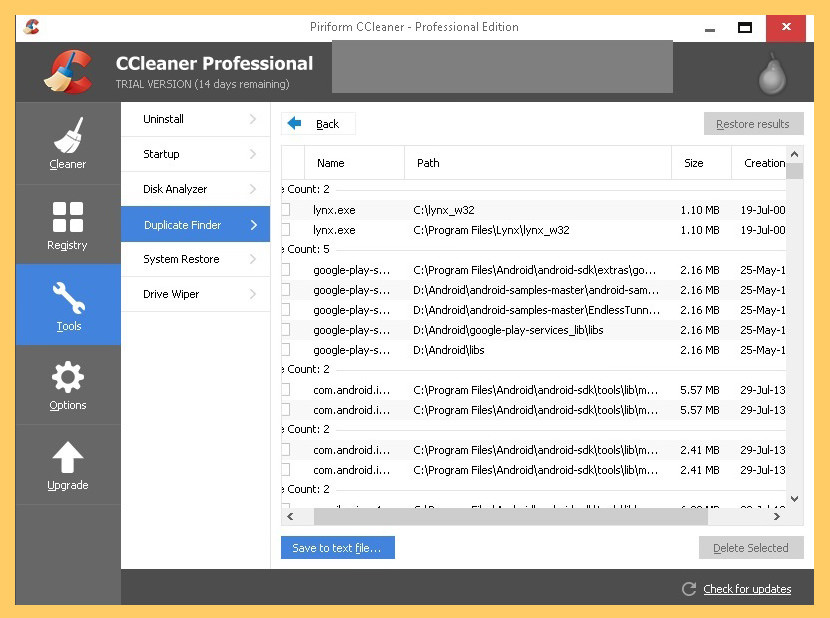Select the Tools wrench icon
This screenshot has height=618, width=830.
pyautogui.click(x=68, y=297)
